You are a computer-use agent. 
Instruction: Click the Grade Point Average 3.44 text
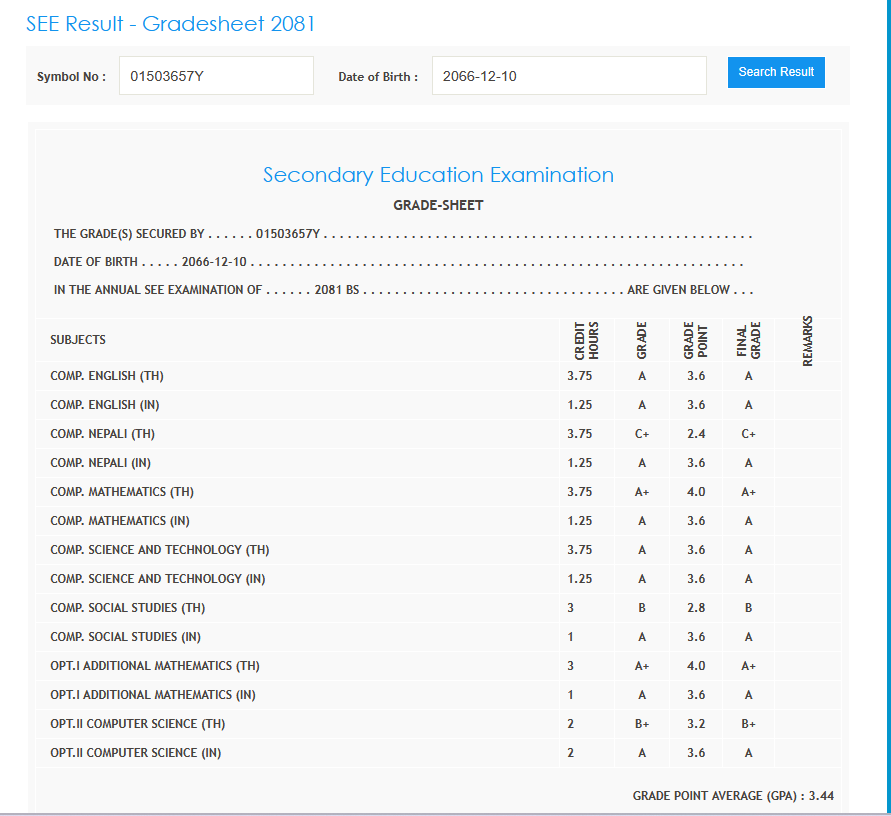coord(733,796)
